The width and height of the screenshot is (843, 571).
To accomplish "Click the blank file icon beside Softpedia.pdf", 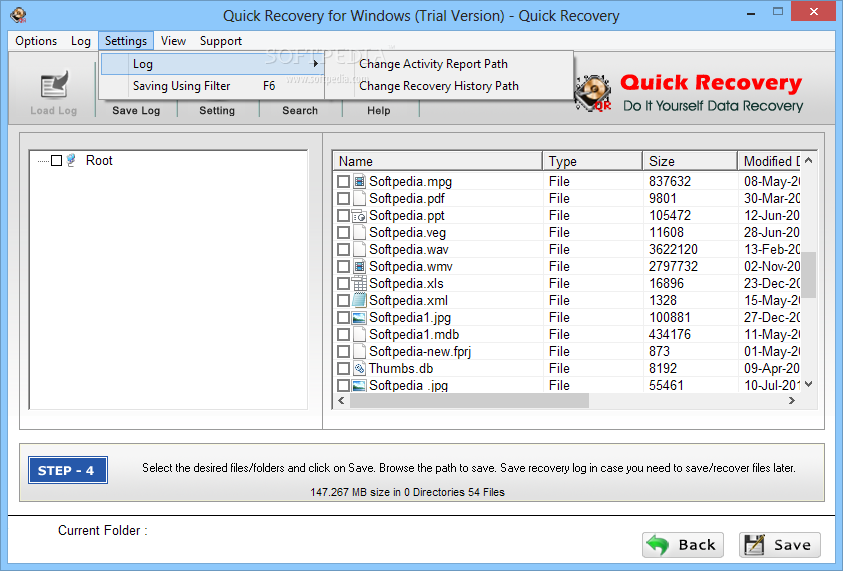I will (360, 198).
